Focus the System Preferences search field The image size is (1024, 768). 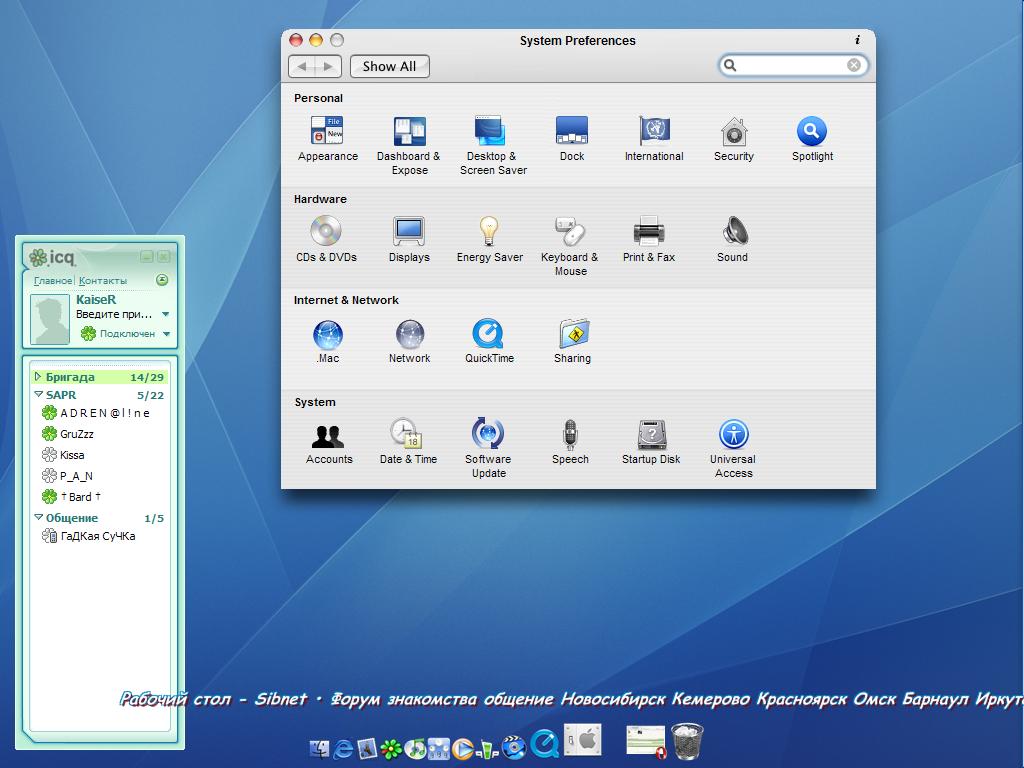click(793, 65)
